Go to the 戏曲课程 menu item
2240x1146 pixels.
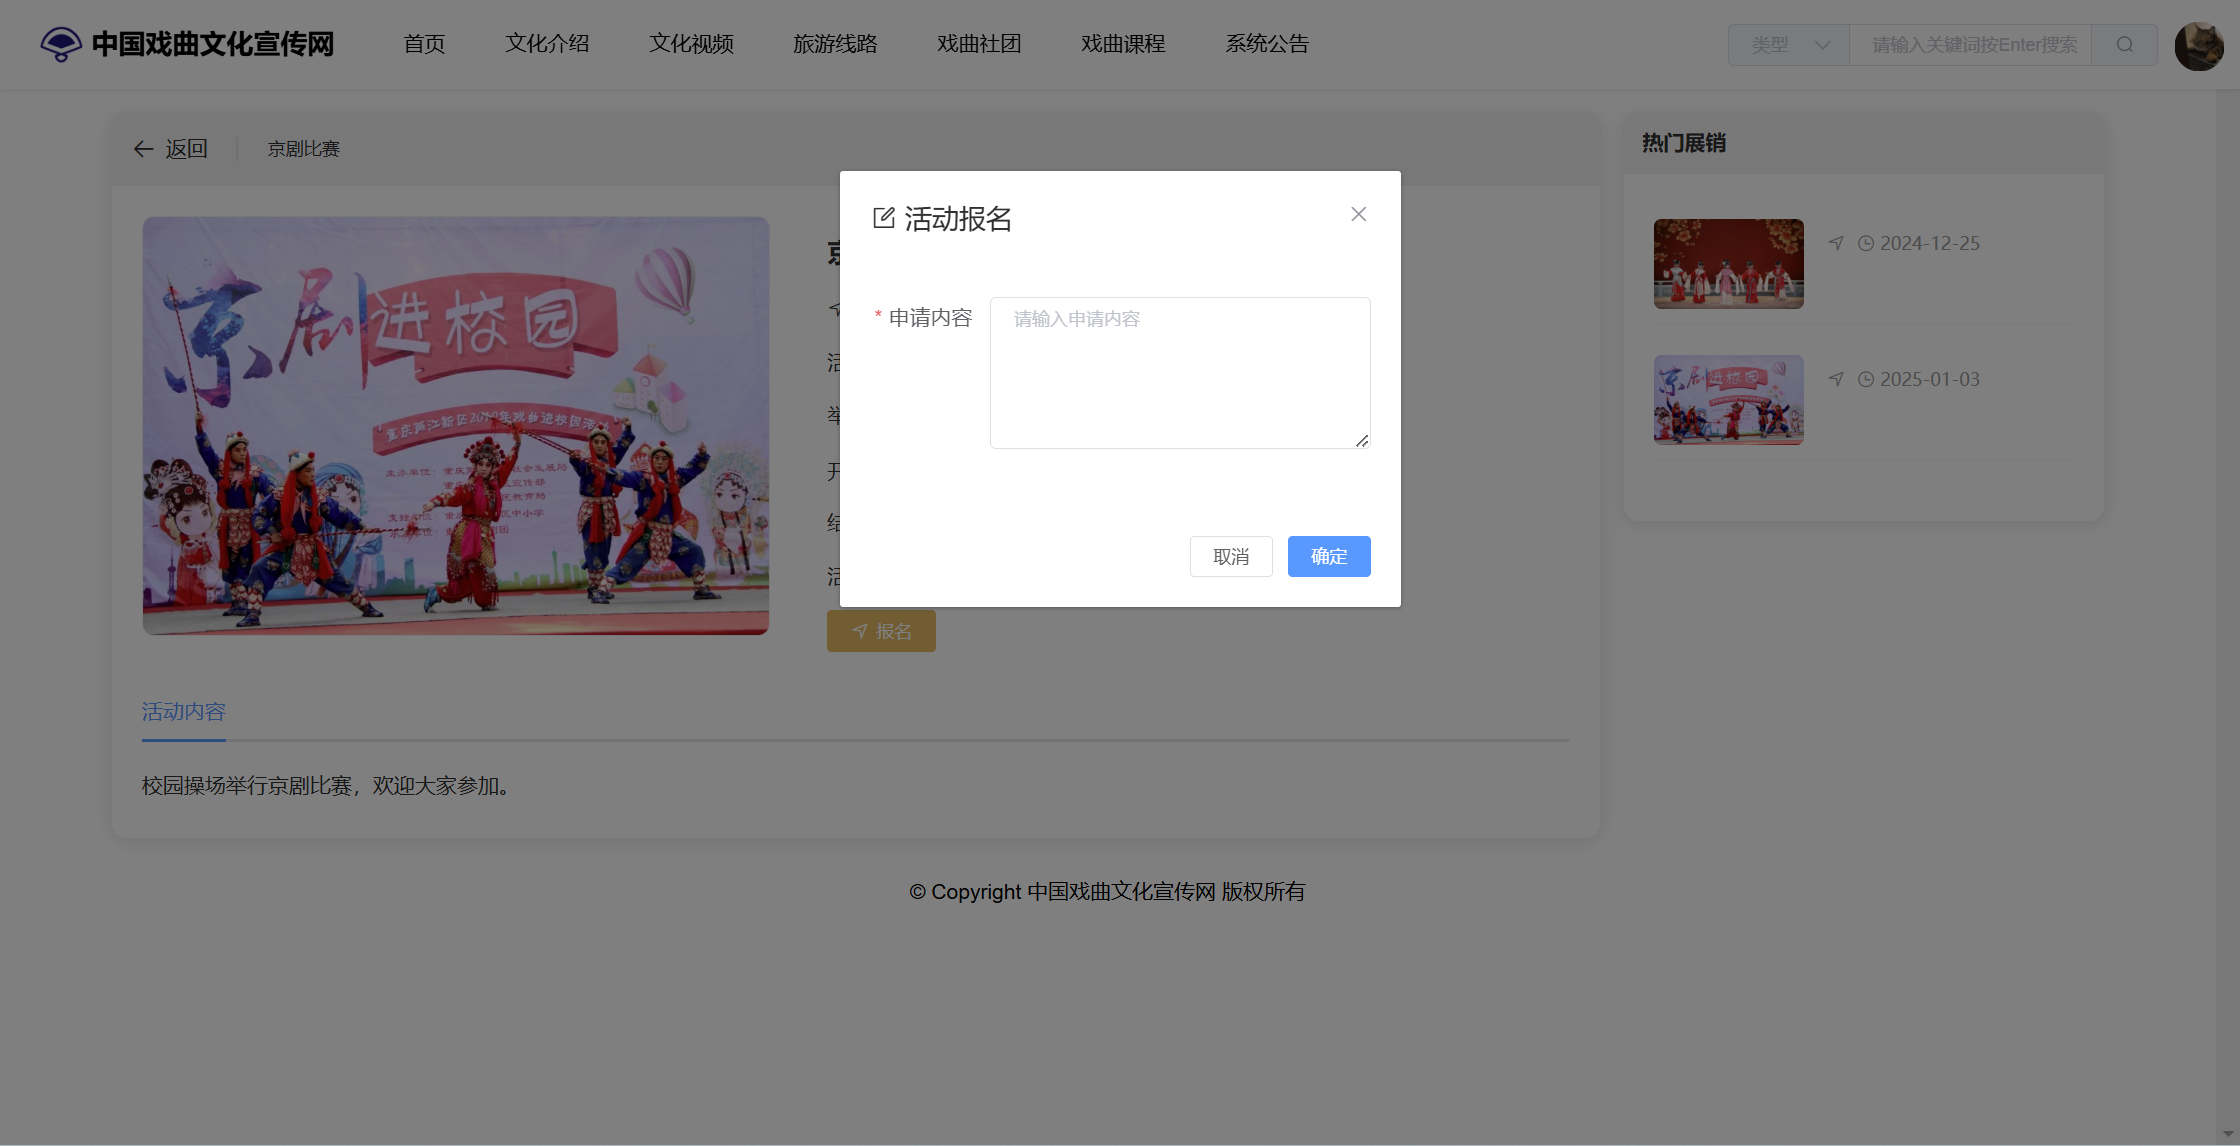(x=1123, y=44)
